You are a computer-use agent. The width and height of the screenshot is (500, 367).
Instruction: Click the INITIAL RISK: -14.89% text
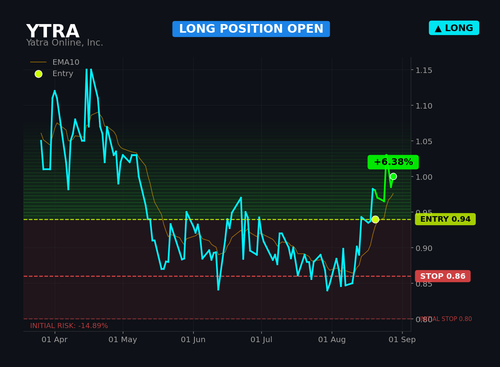pos(69,326)
